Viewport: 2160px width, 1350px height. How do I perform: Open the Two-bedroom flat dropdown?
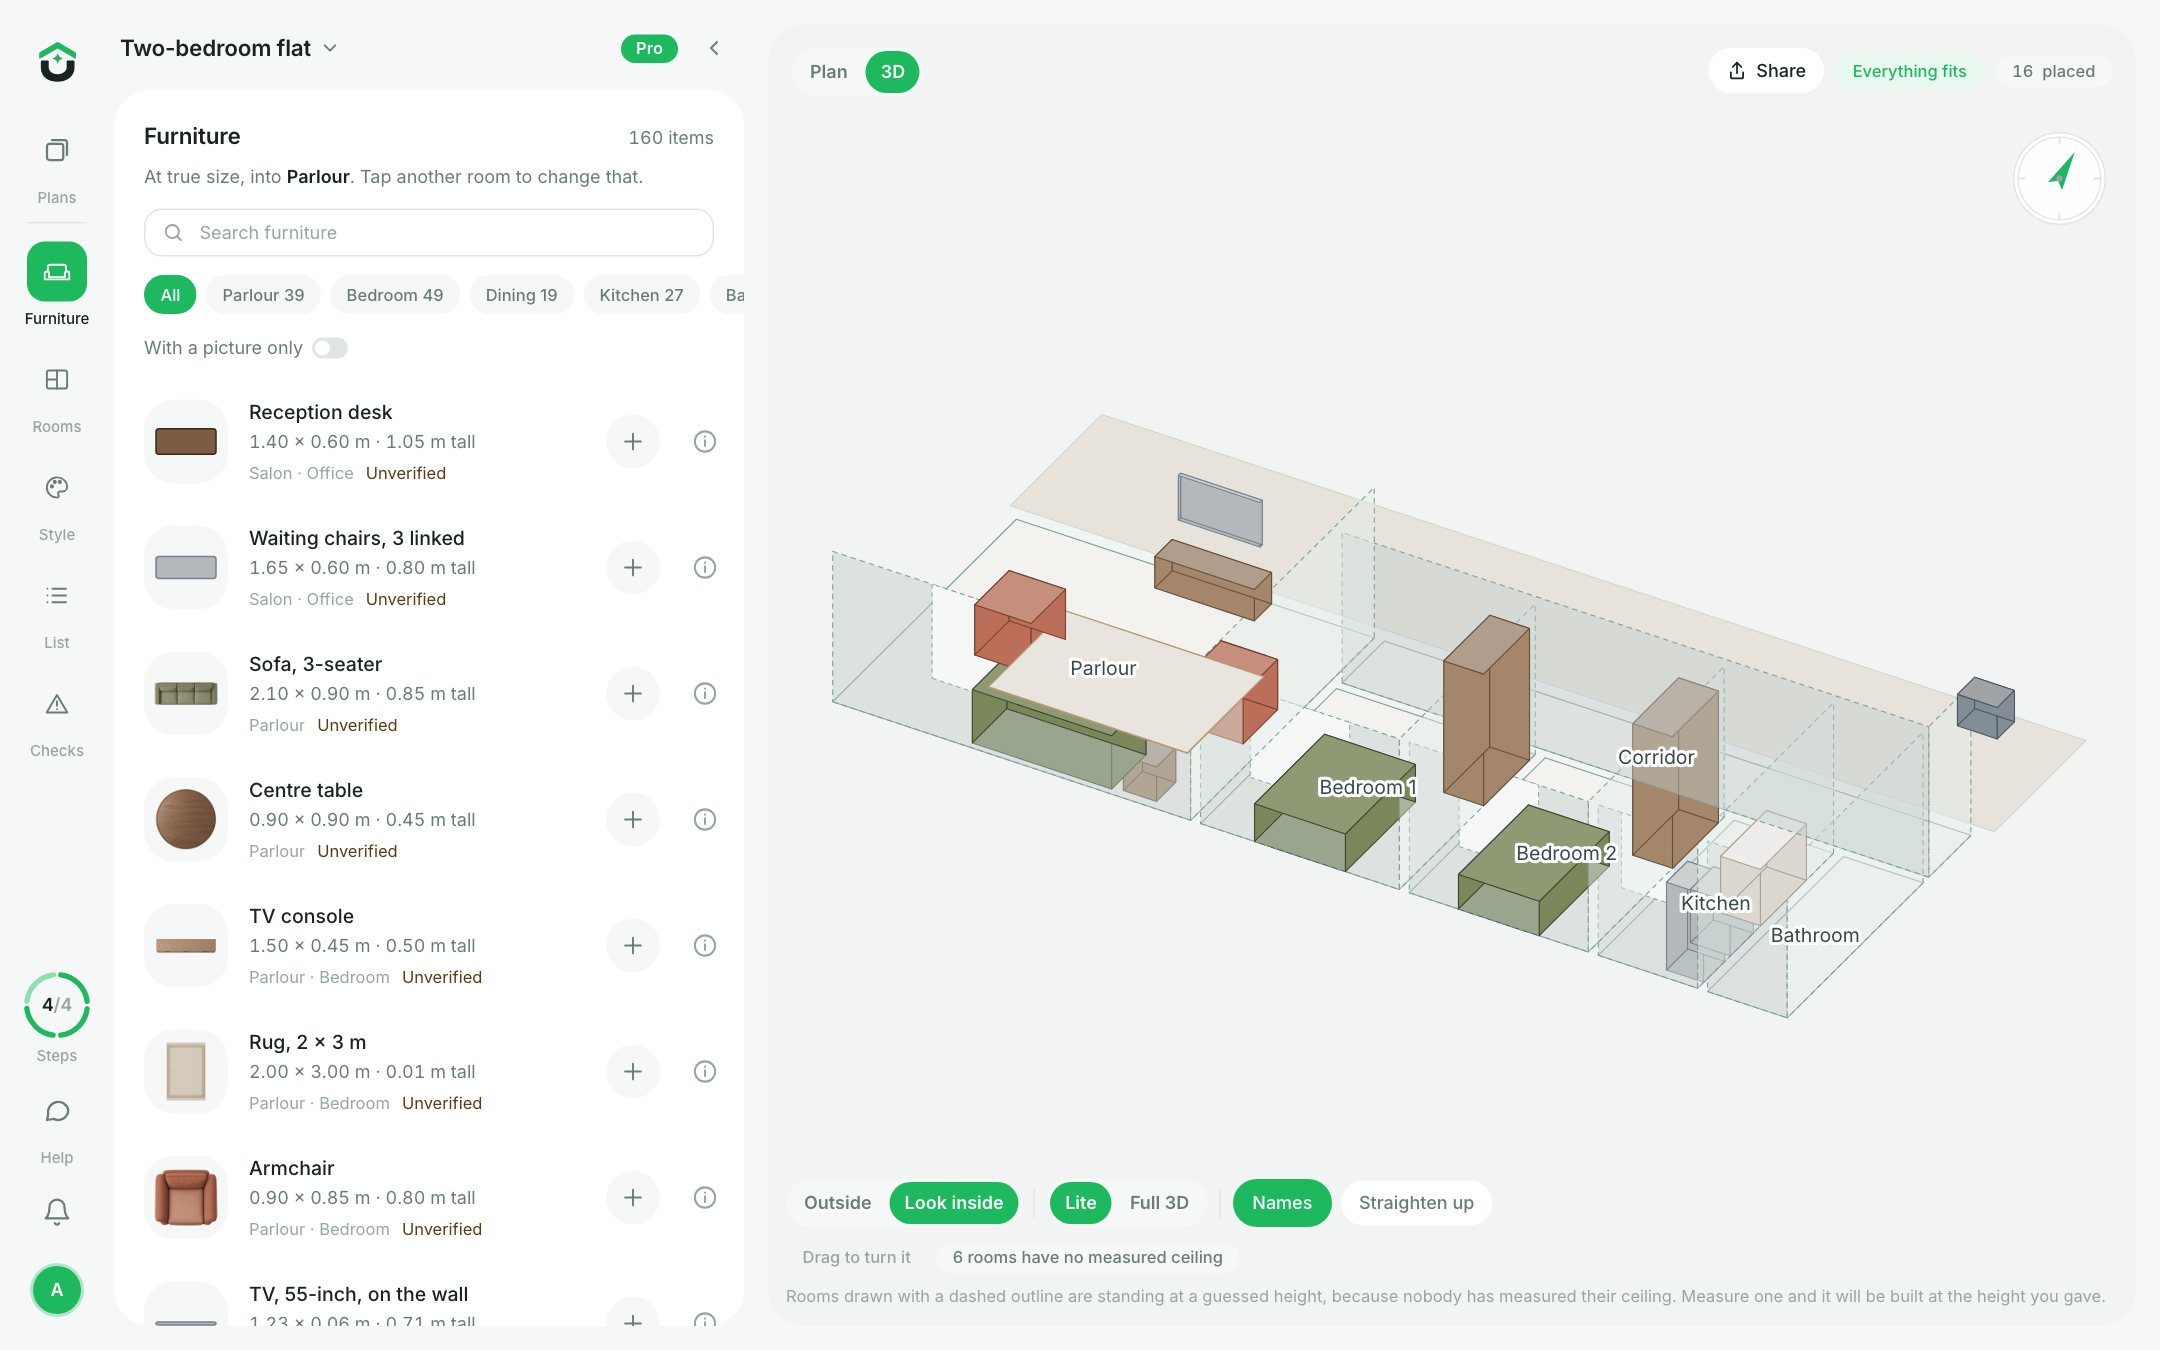coord(229,48)
